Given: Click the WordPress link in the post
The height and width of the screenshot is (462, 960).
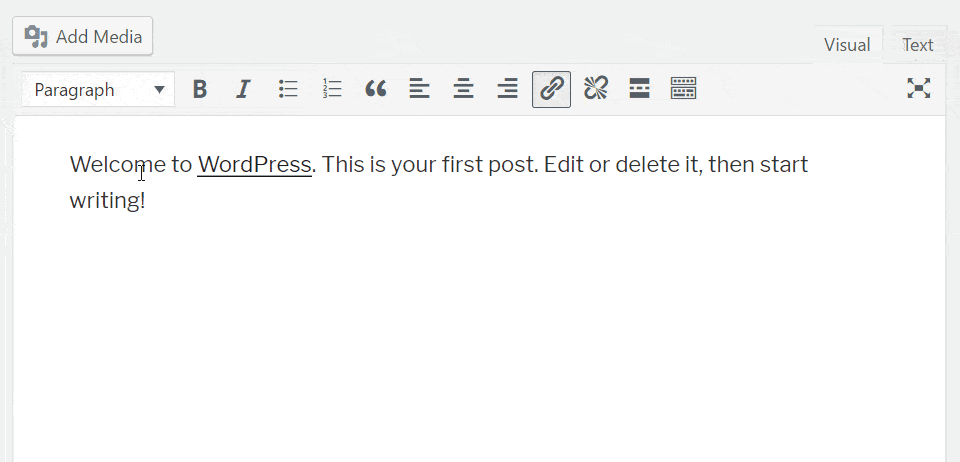Looking at the screenshot, I should click(255, 164).
